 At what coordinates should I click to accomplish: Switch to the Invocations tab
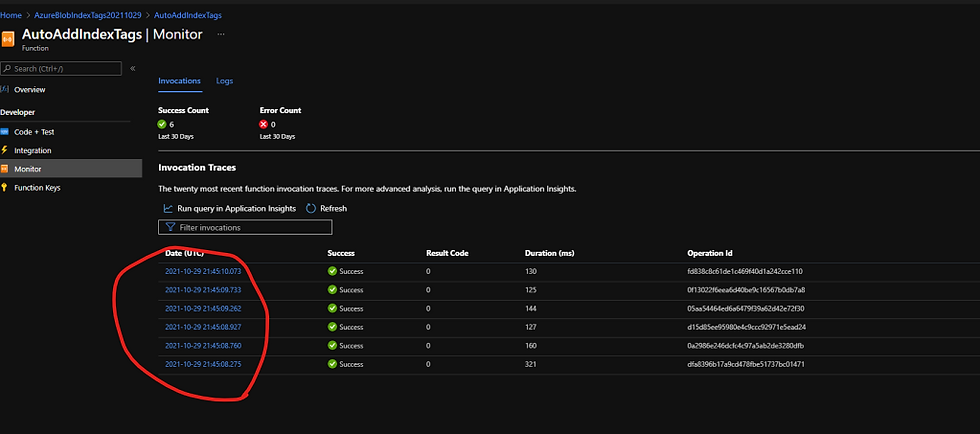tap(179, 81)
